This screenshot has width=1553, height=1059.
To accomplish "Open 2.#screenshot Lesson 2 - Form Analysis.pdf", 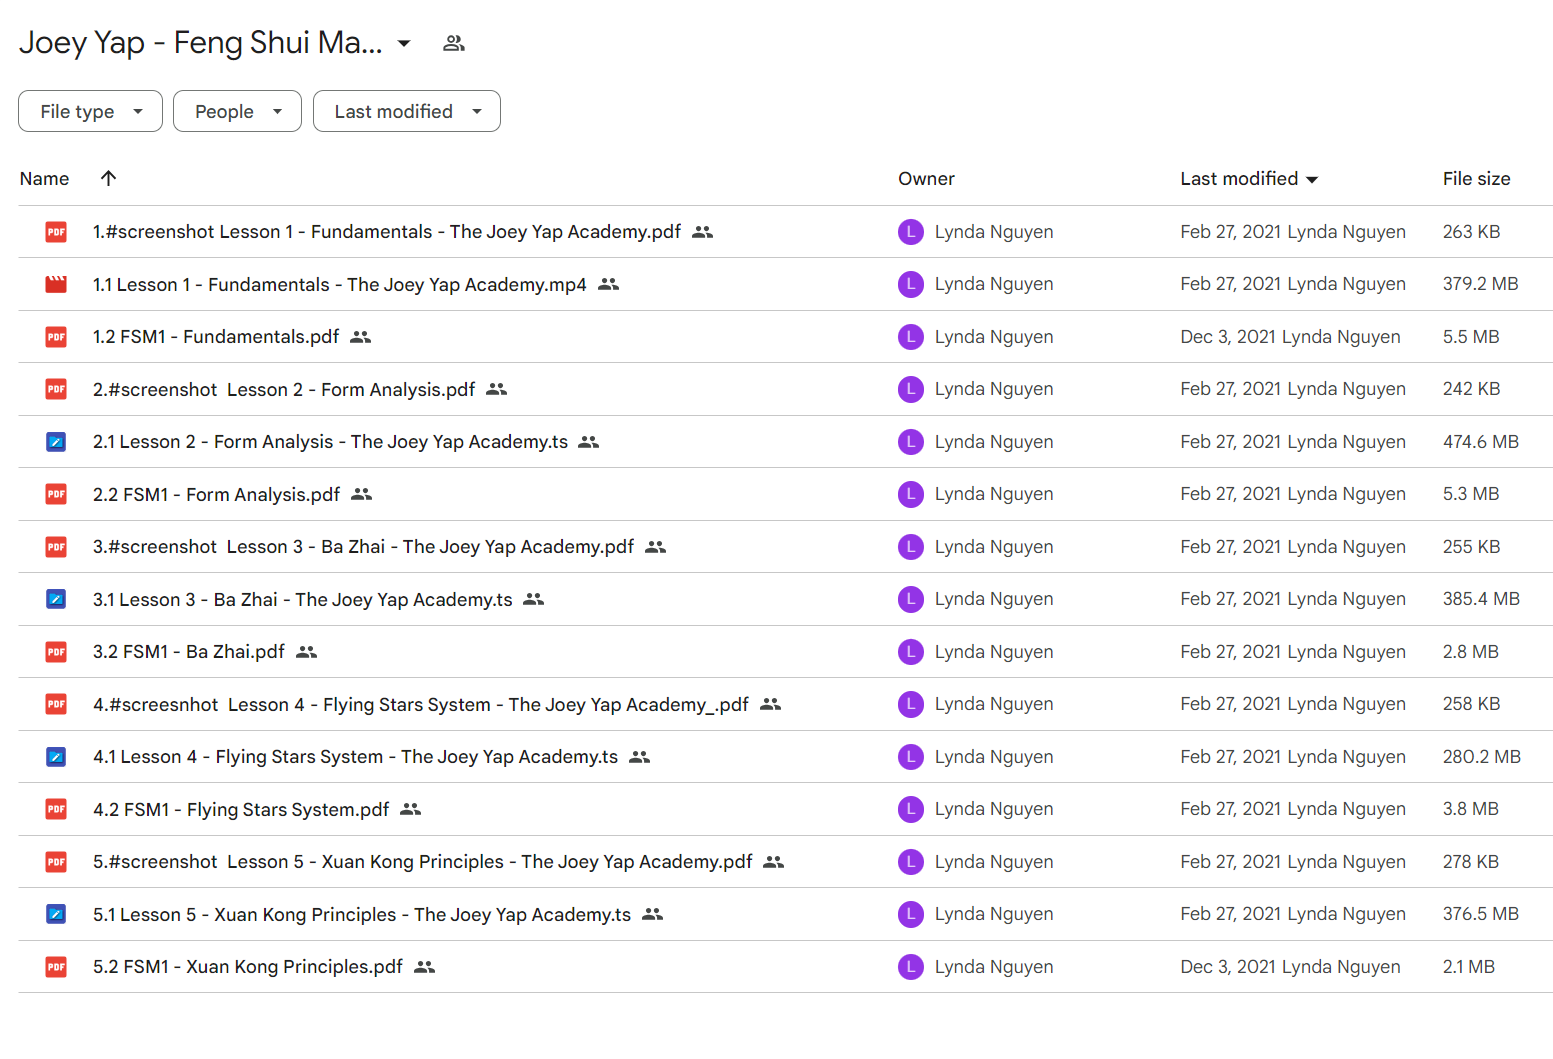I will (284, 389).
